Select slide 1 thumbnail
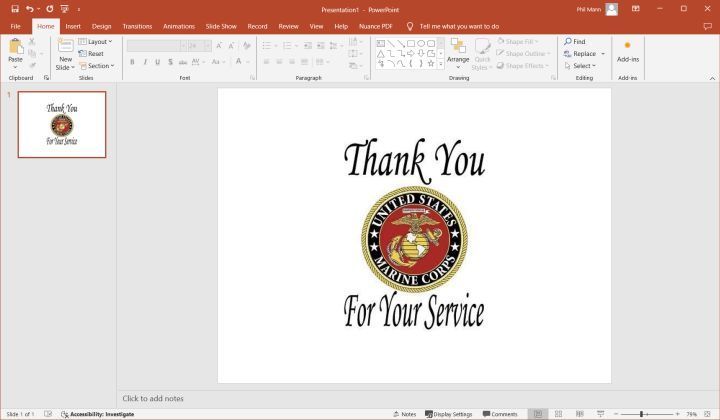 pos(61,124)
